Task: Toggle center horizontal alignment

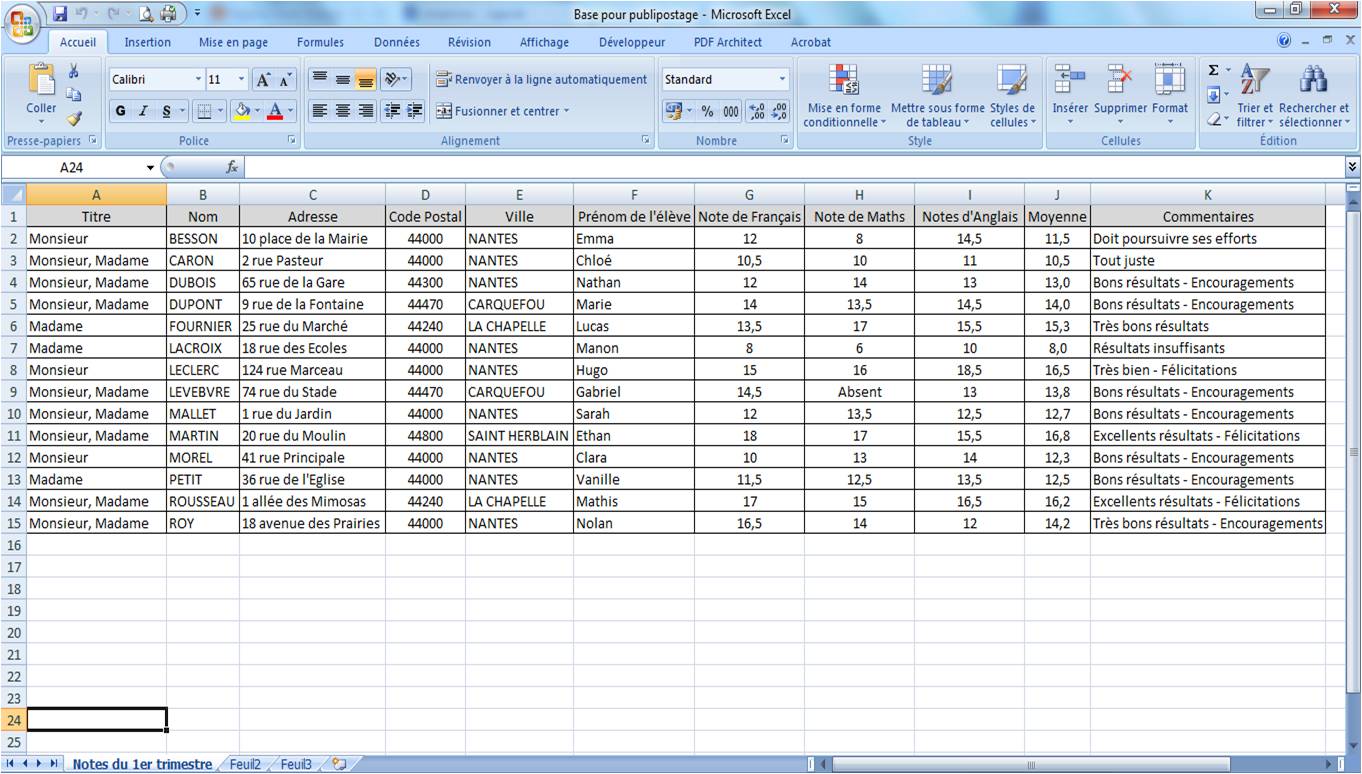Action: pyautogui.click(x=343, y=111)
